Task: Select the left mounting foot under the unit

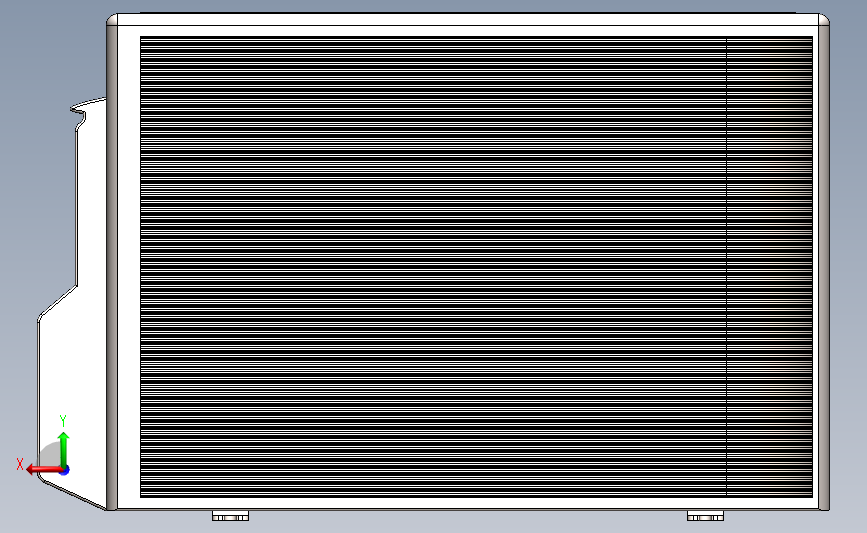Action: pos(231,516)
